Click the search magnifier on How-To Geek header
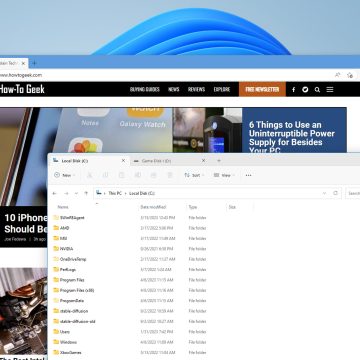This screenshot has height=360, width=360. pyautogui.click(x=317, y=90)
